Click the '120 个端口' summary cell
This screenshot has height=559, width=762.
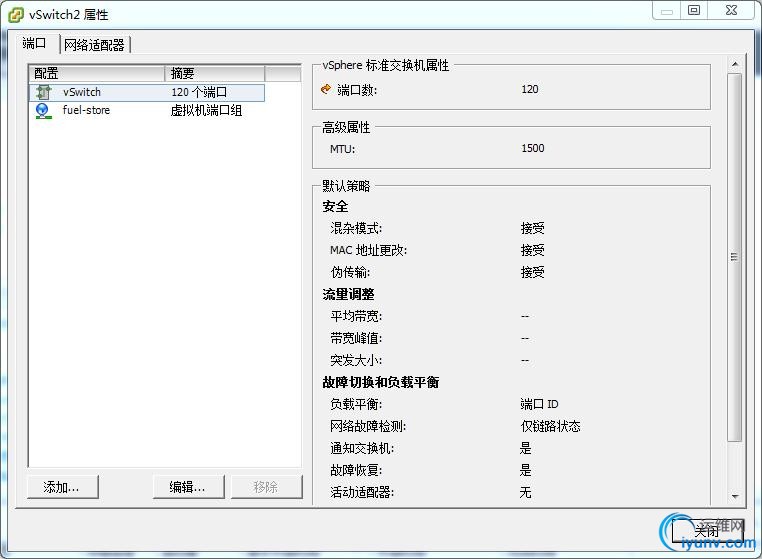pyautogui.click(x=199, y=92)
